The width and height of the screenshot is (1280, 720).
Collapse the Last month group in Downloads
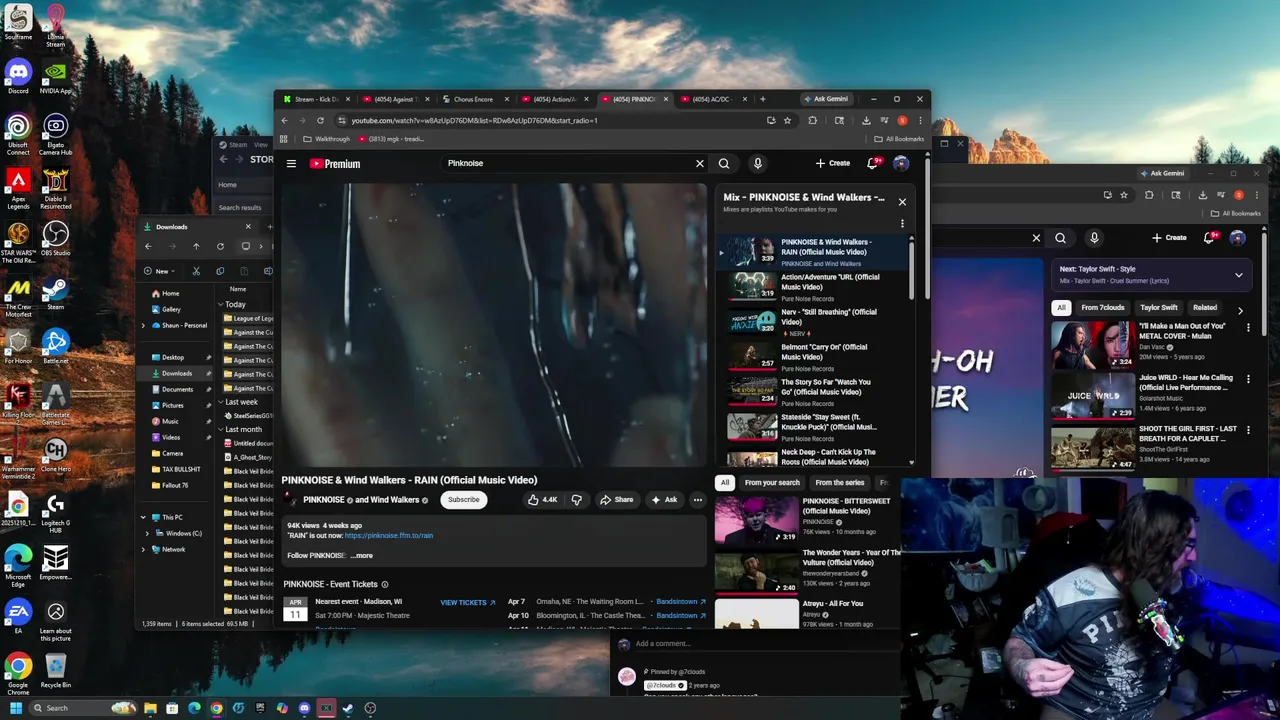221,429
